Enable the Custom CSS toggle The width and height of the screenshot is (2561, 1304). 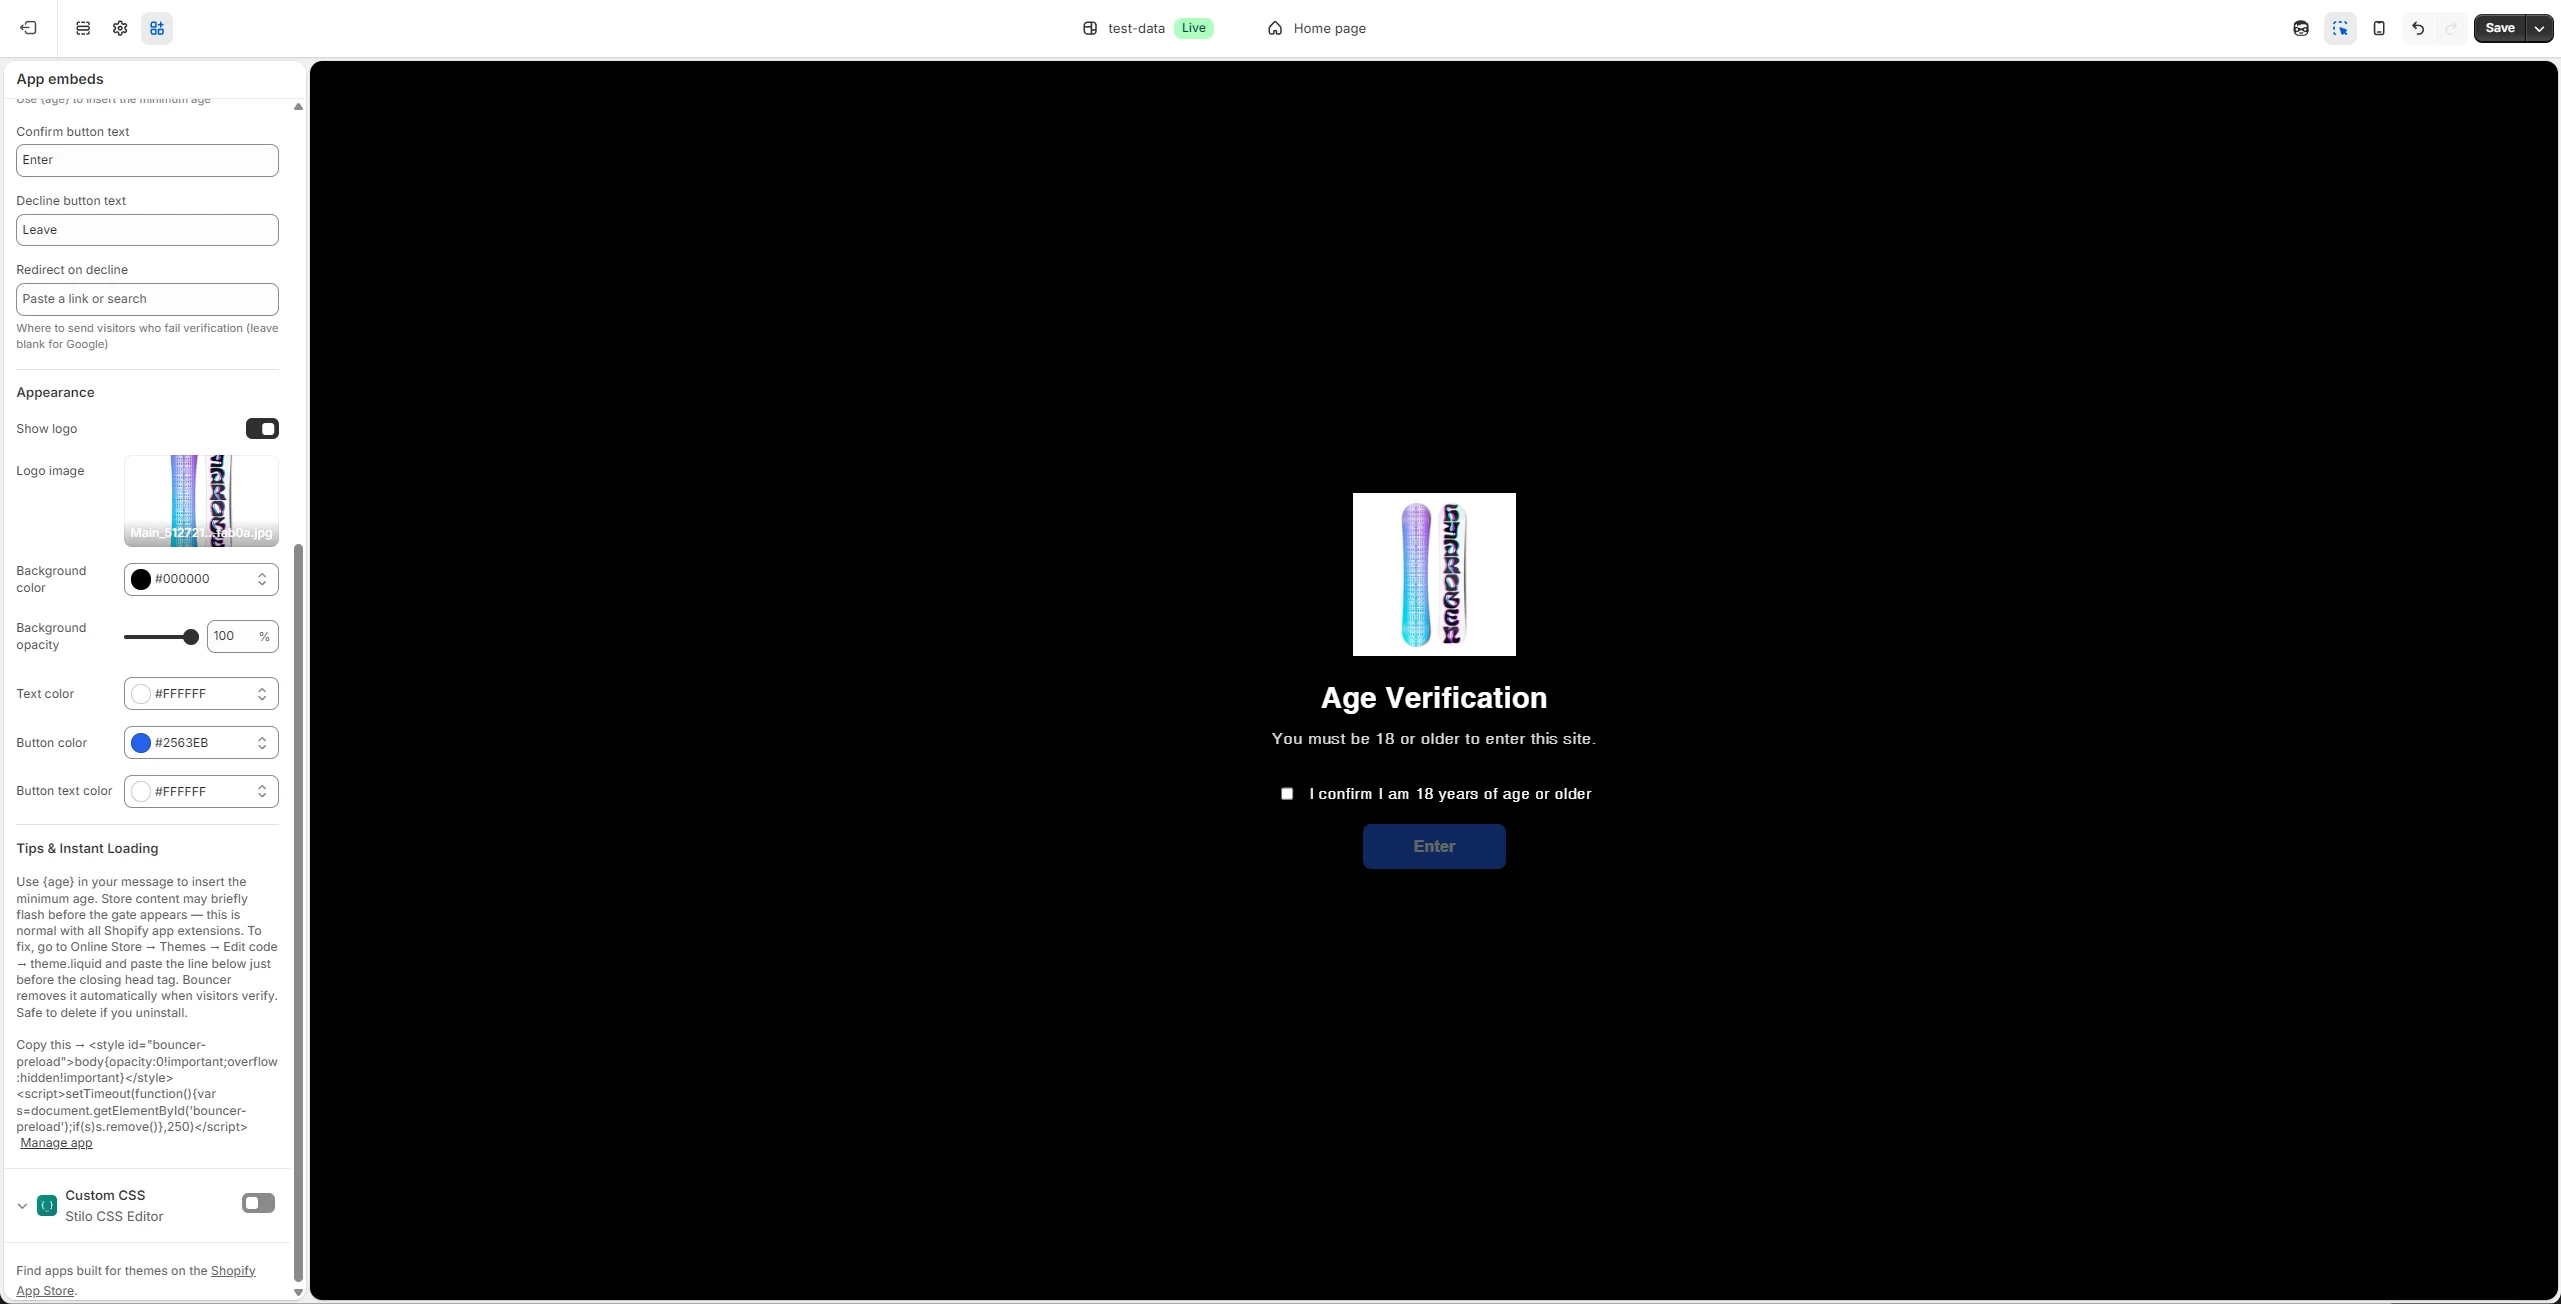[258, 1203]
